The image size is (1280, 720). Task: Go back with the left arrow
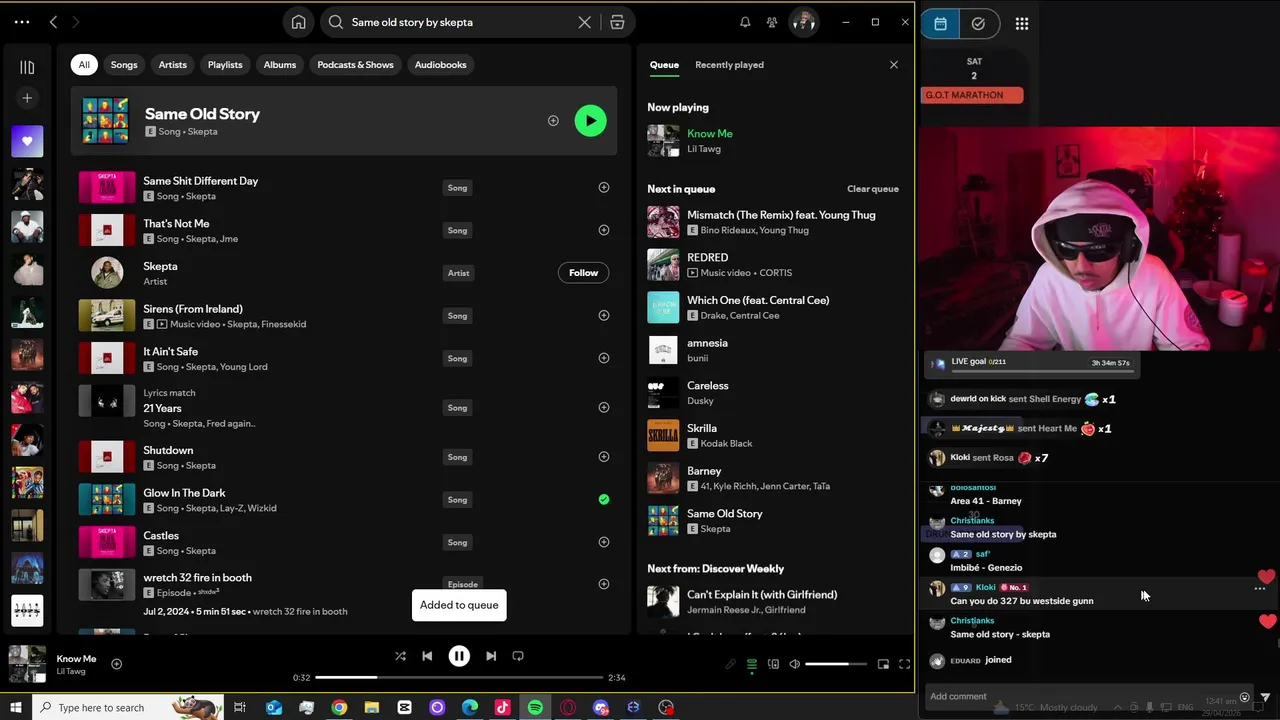pos(54,22)
